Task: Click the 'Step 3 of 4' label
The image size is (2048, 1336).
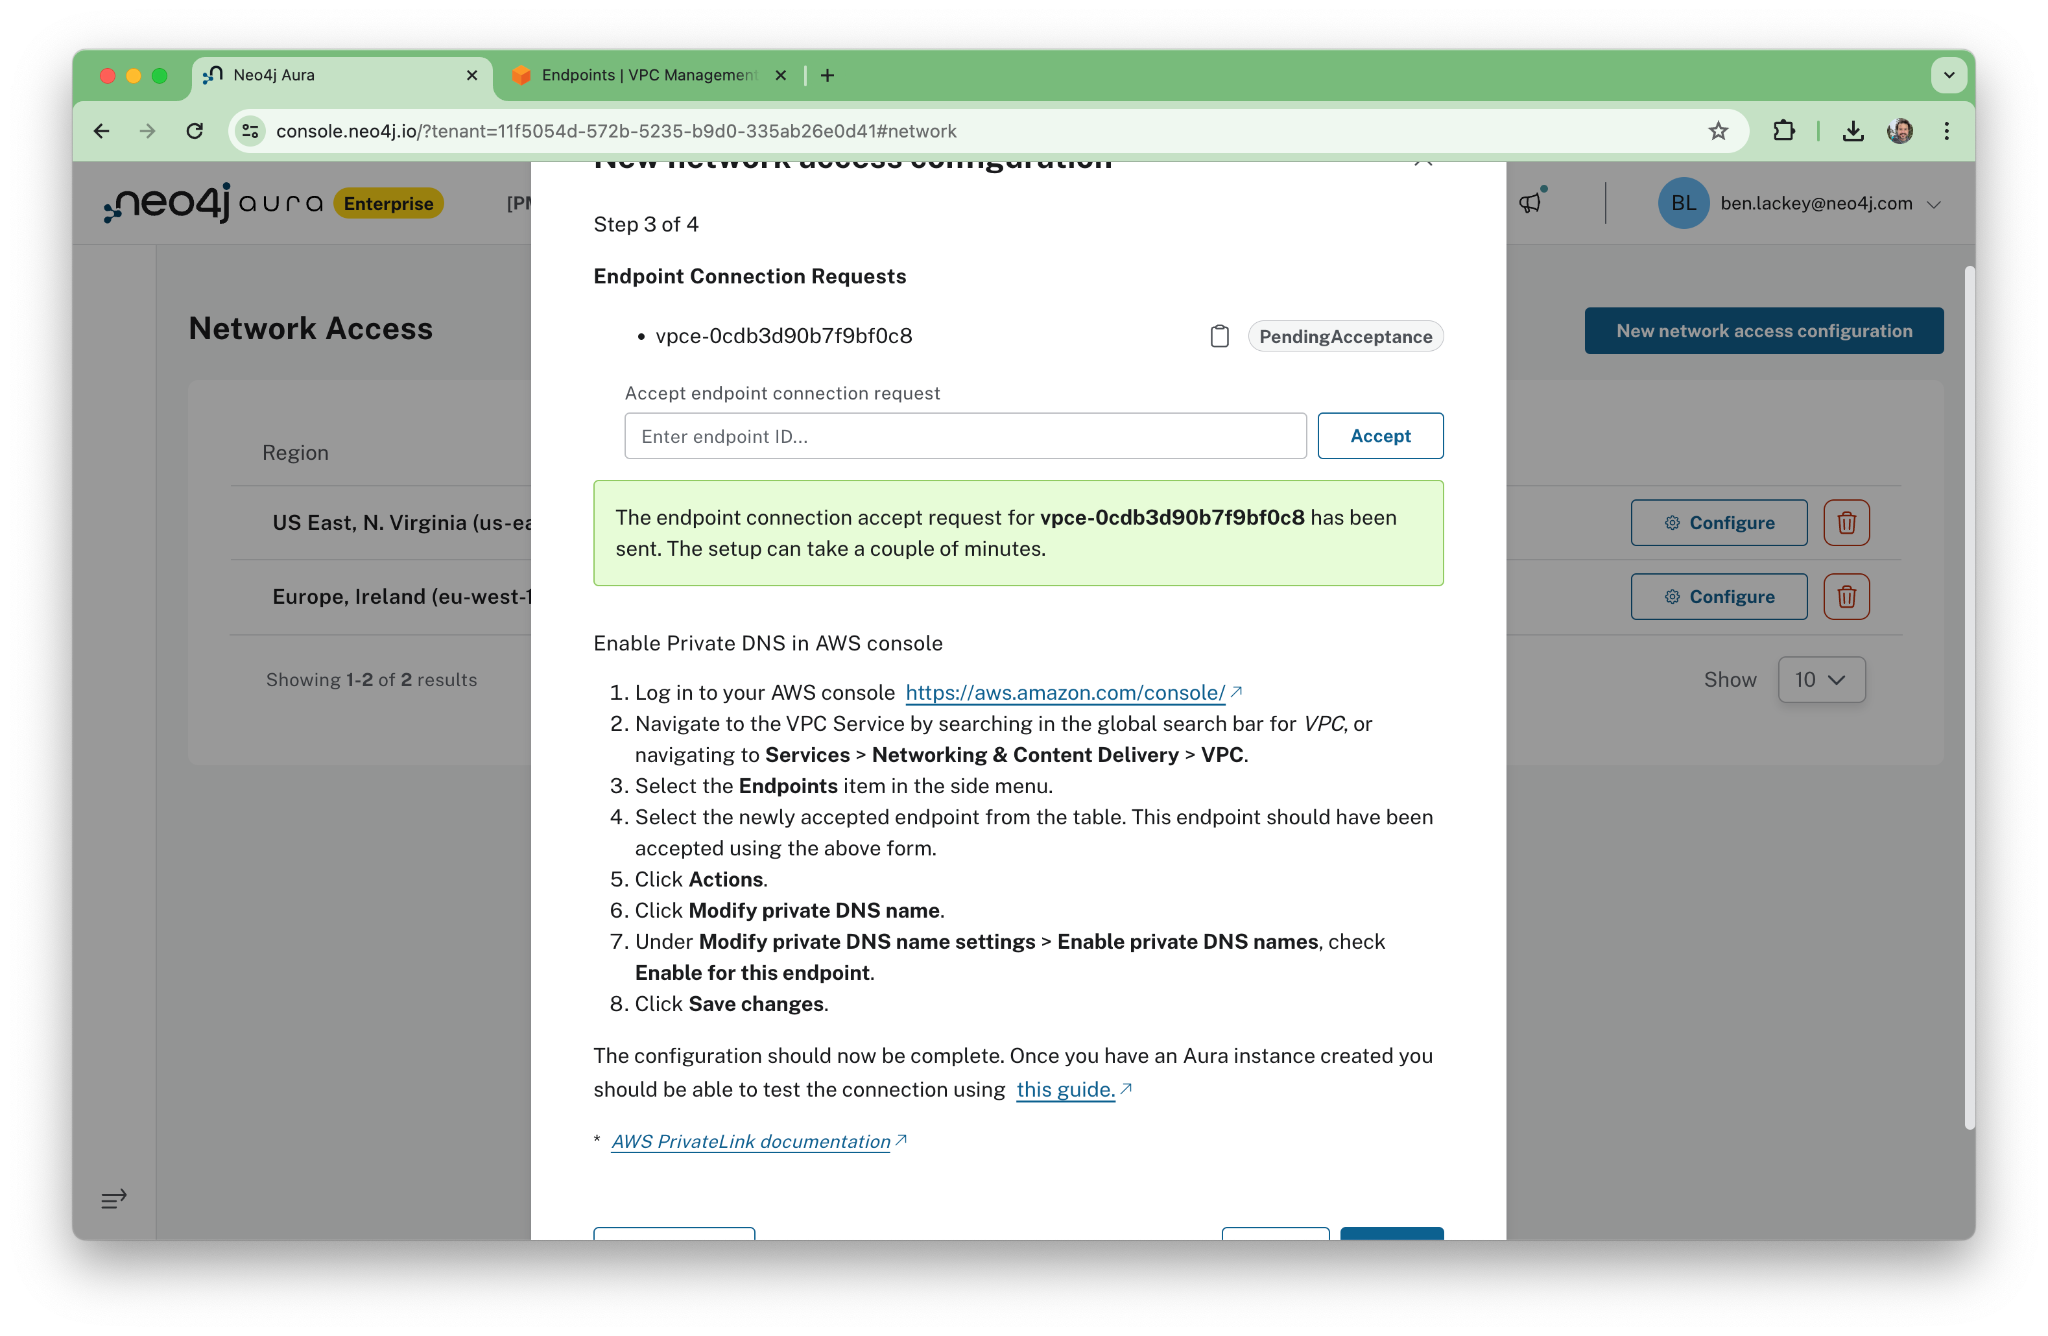Action: coord(646,225)
